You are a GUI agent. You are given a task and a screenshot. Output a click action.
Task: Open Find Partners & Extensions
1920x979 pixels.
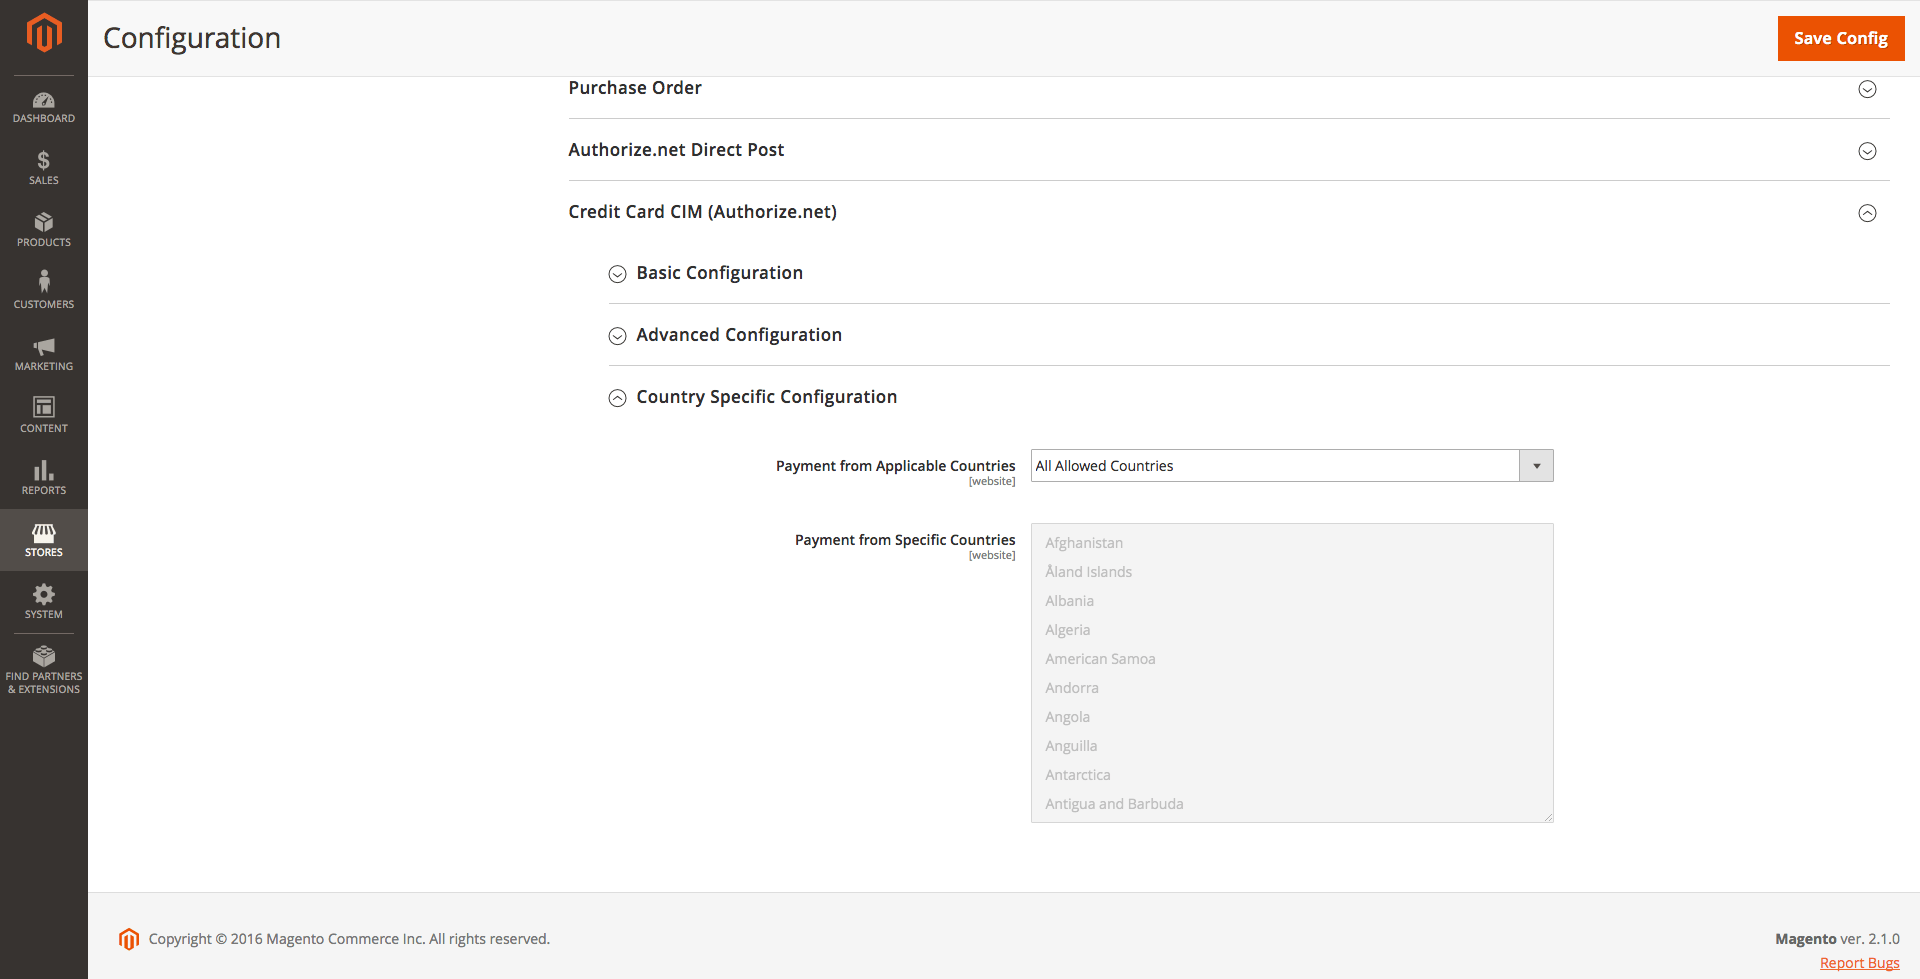click(44, 670)
